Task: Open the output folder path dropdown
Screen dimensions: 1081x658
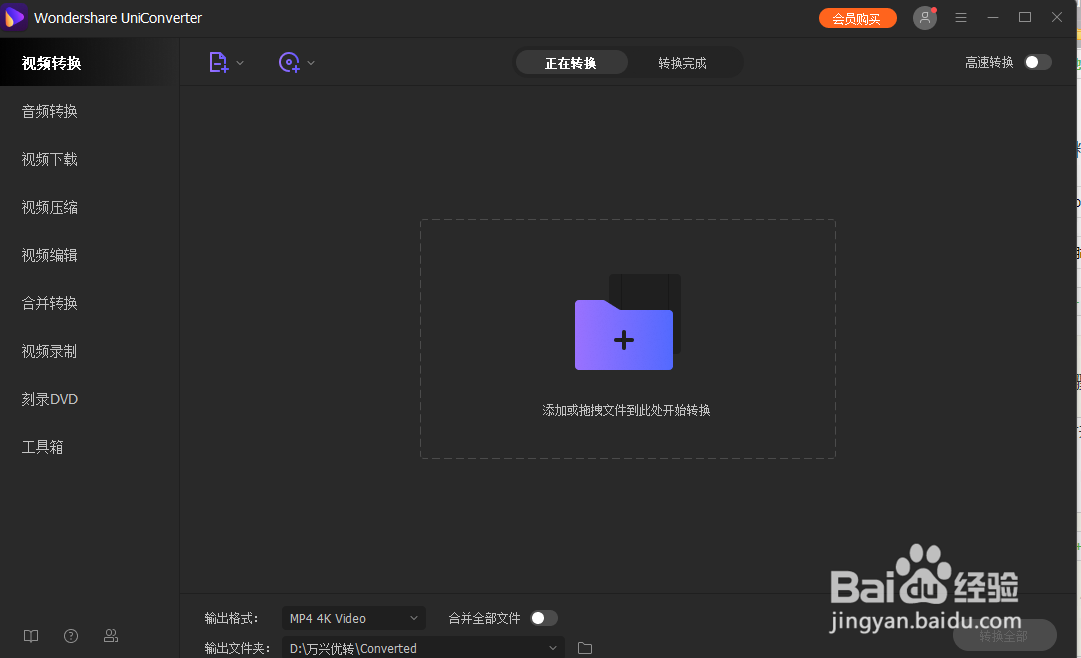Action: pyautogui.click(x=551, y=647)
